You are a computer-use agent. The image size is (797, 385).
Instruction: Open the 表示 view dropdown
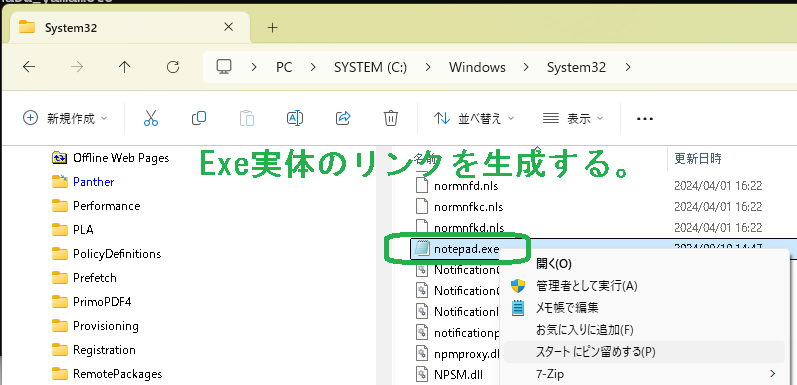pyautogui.click(x=573, y=119)
